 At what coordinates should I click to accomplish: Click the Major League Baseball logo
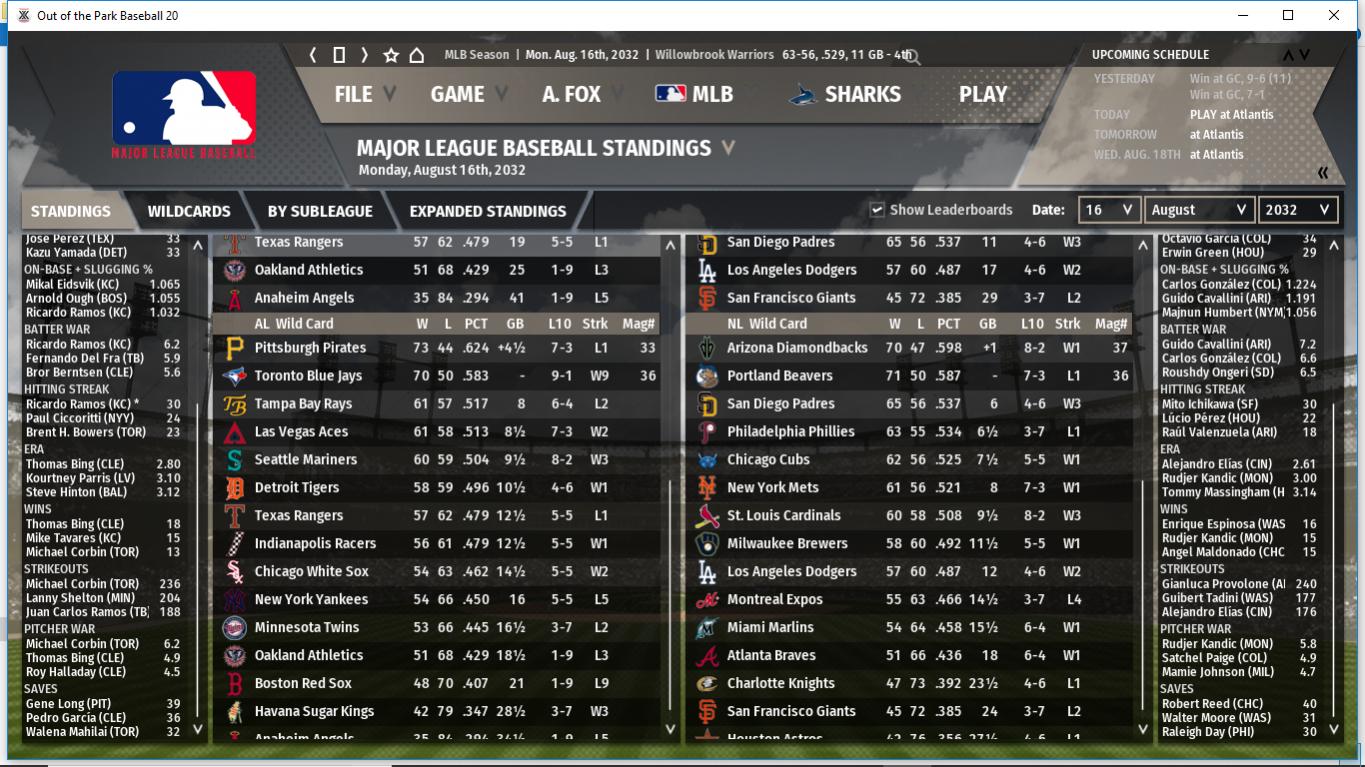click(x=184, y=115)
